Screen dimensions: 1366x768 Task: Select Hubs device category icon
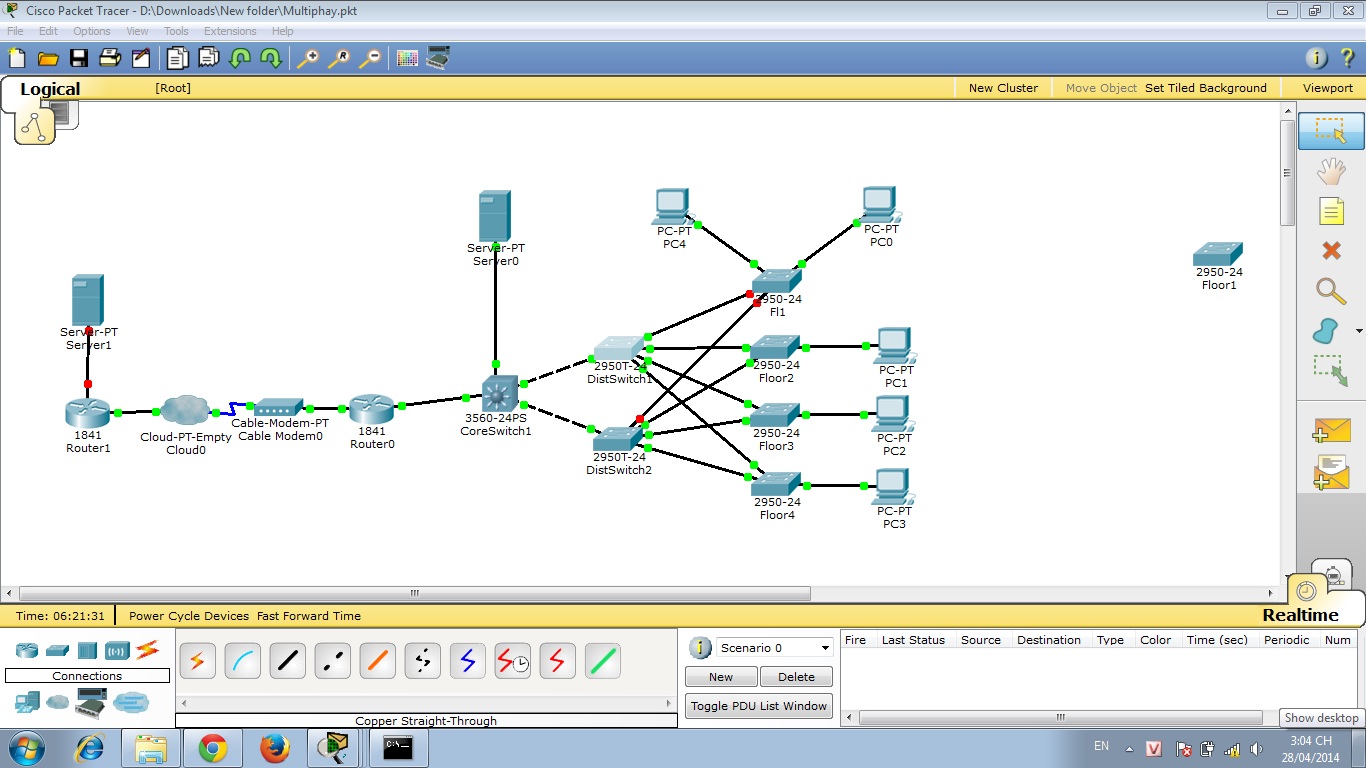coord(87,651)
